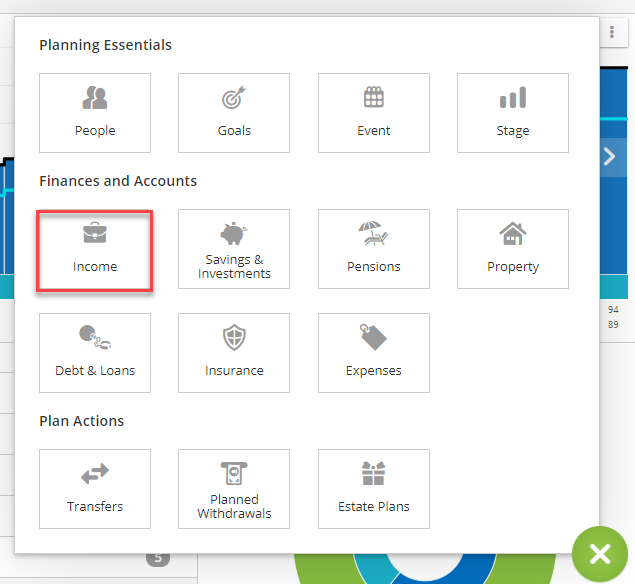Choose the Stage bar-chart tile
Screen dimensions: 635x584
pos(513,113)
